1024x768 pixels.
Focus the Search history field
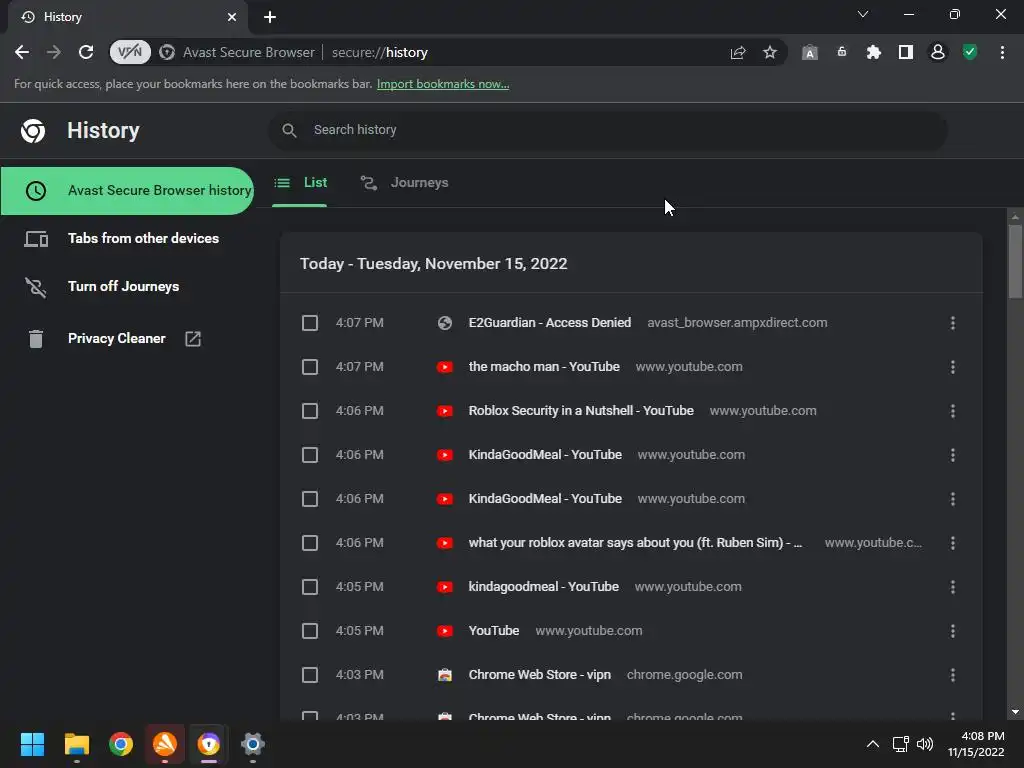(x=607, y=130)
